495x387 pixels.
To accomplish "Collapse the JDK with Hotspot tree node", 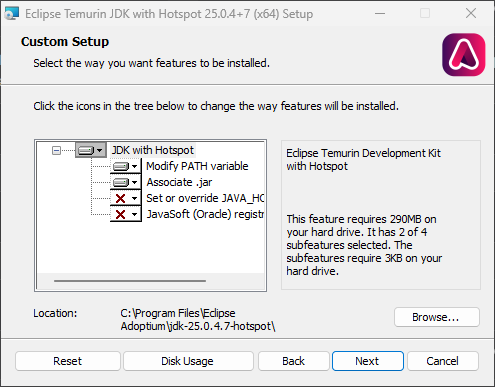I will tap(56, 151).
